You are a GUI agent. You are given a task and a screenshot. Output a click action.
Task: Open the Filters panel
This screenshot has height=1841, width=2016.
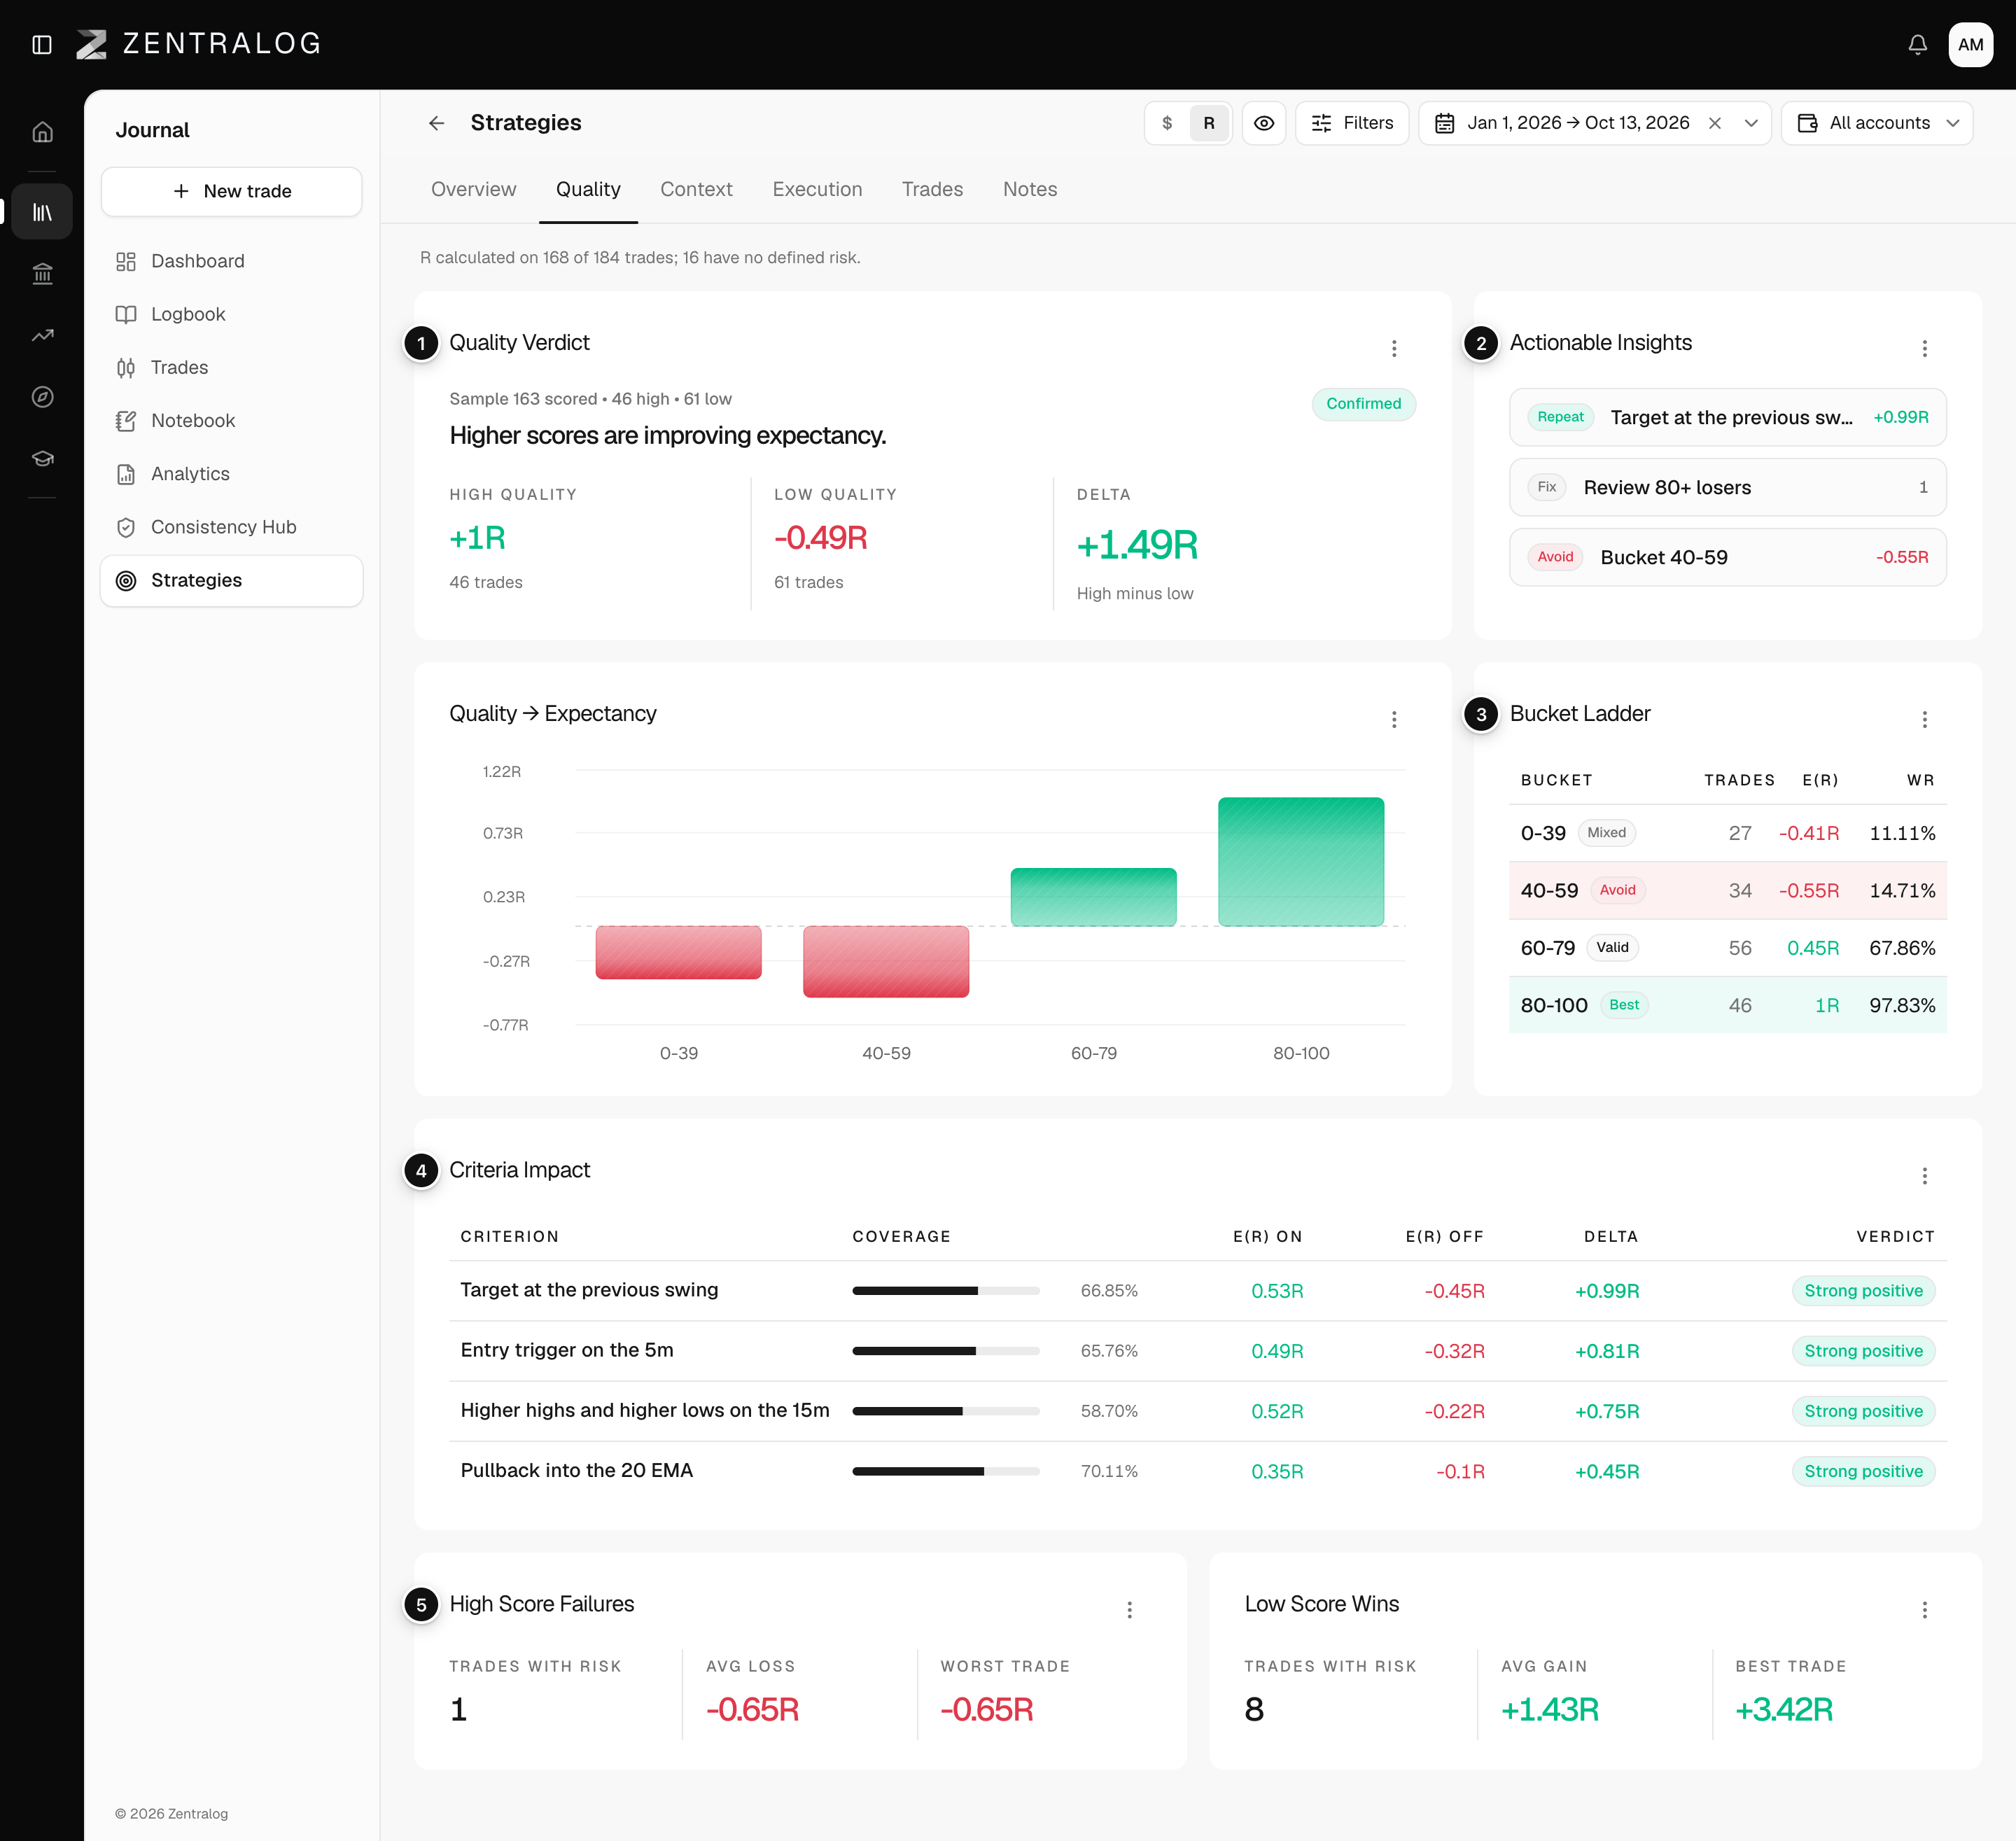1352,123
